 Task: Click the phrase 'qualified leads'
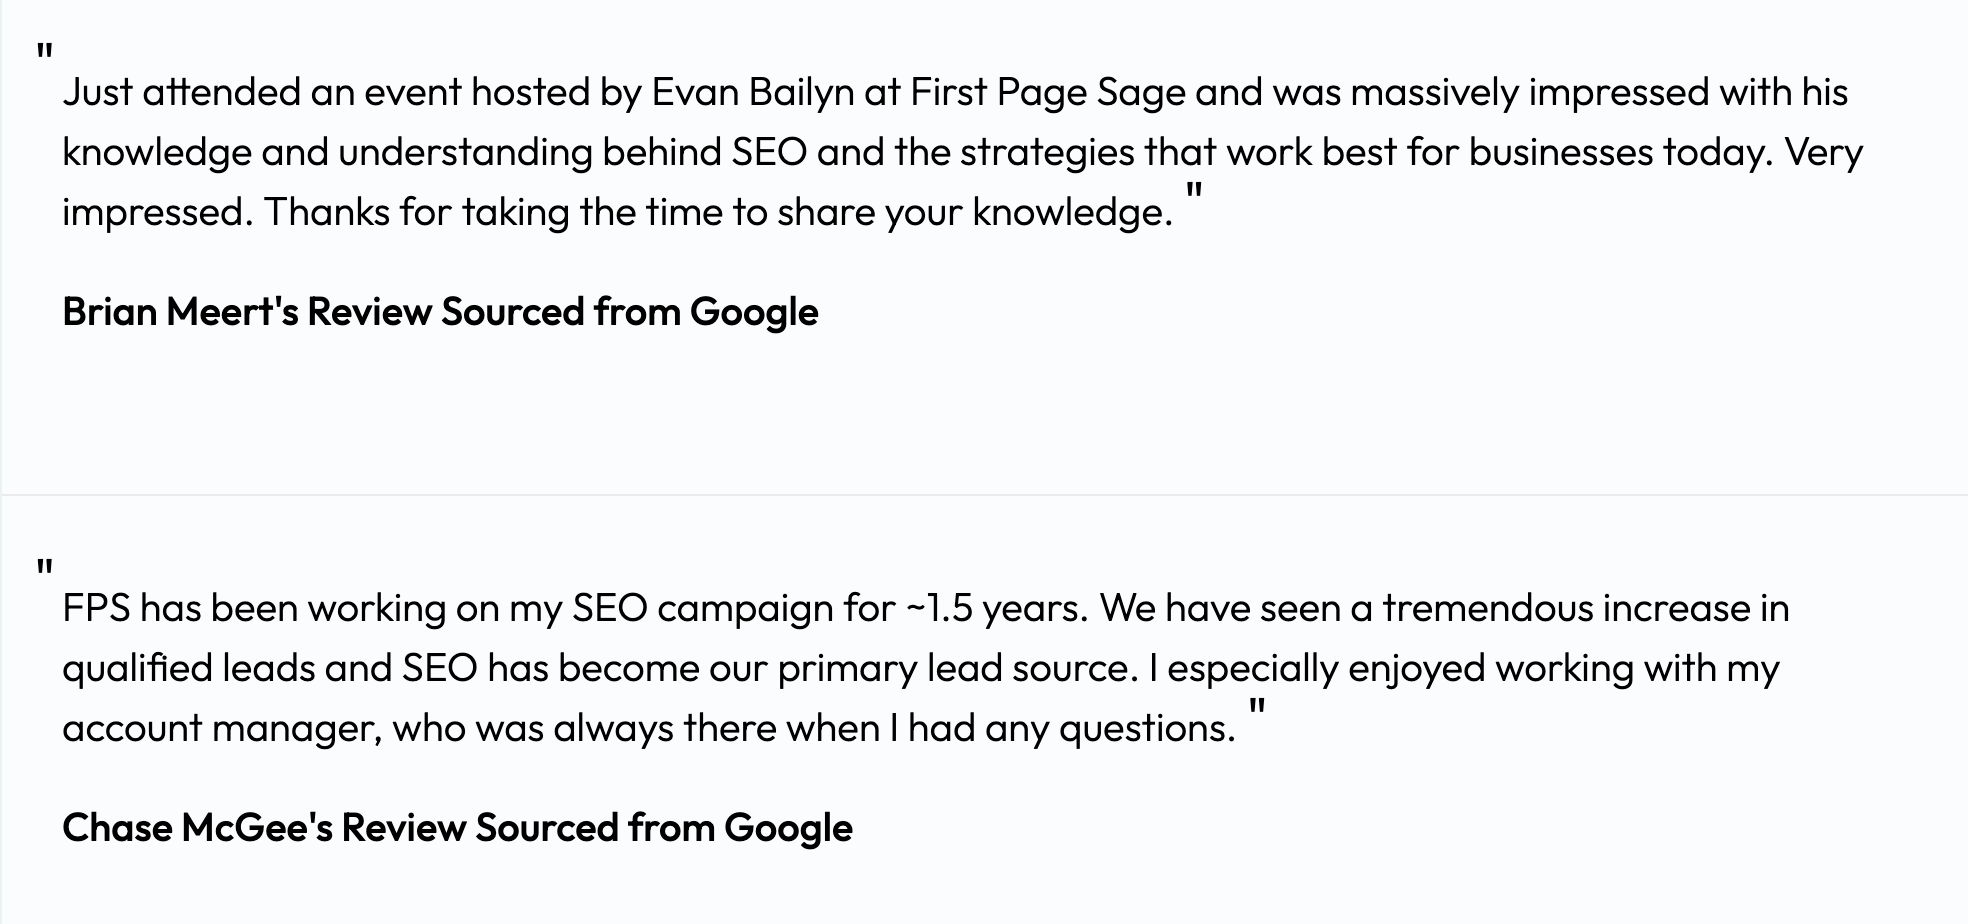click(x=188, y=668)
